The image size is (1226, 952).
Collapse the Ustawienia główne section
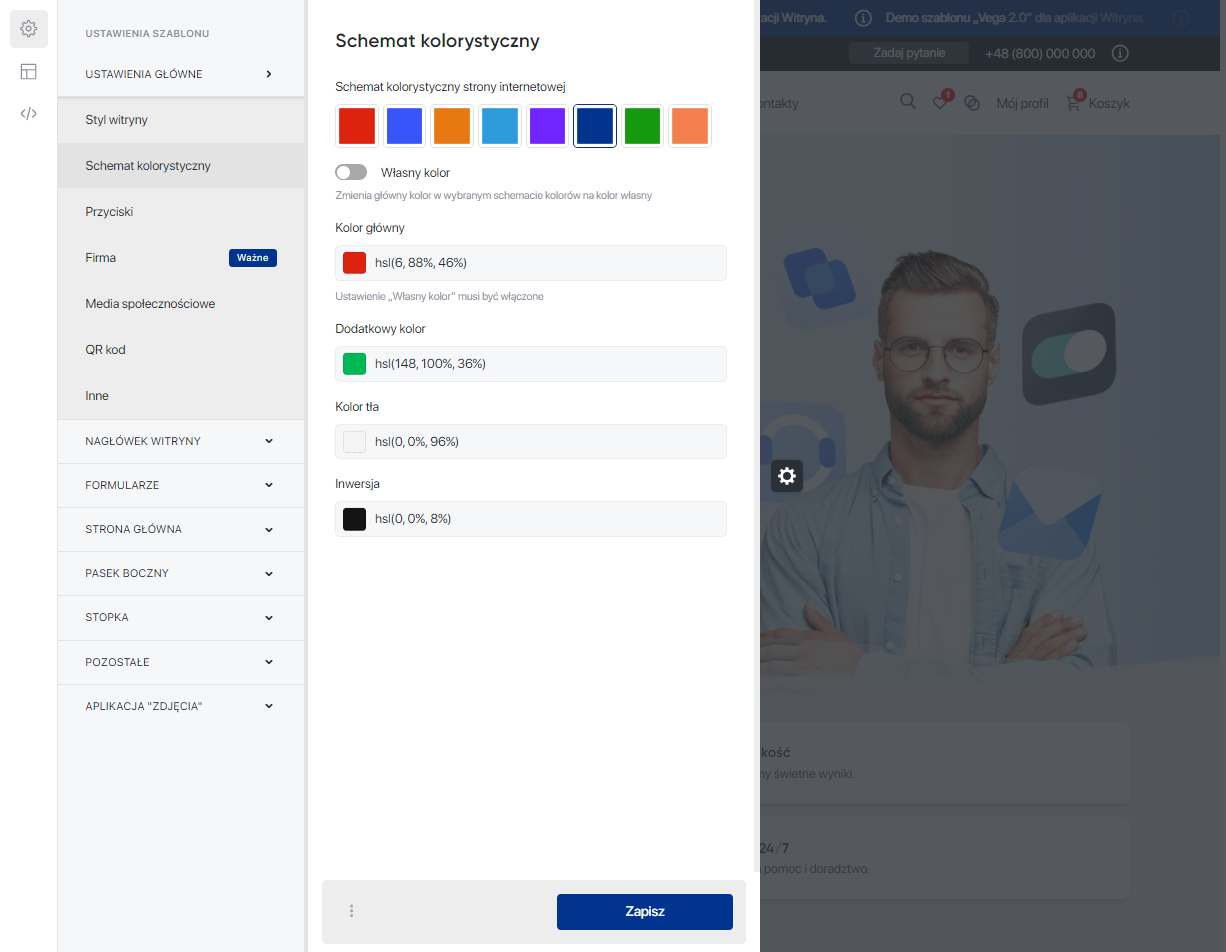coord(180,74)
